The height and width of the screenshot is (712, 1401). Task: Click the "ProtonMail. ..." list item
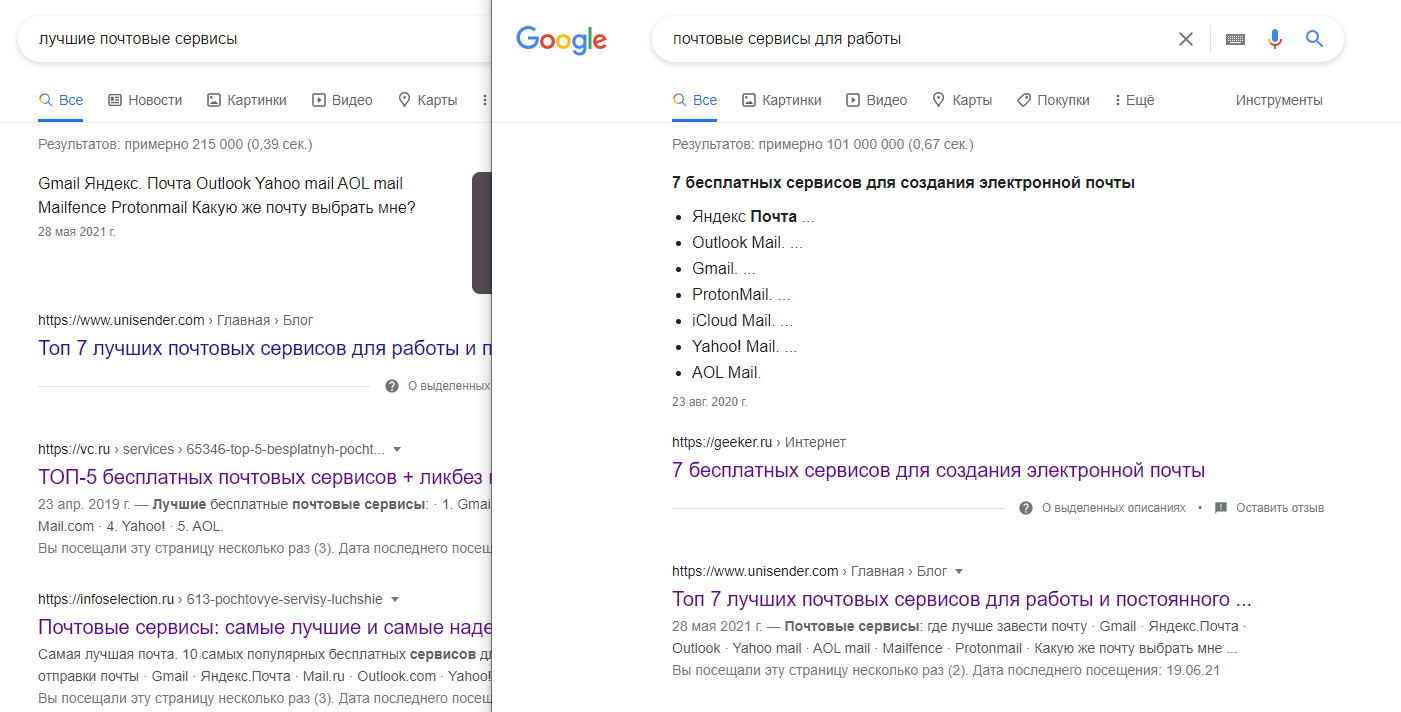[x=741, y=294]
